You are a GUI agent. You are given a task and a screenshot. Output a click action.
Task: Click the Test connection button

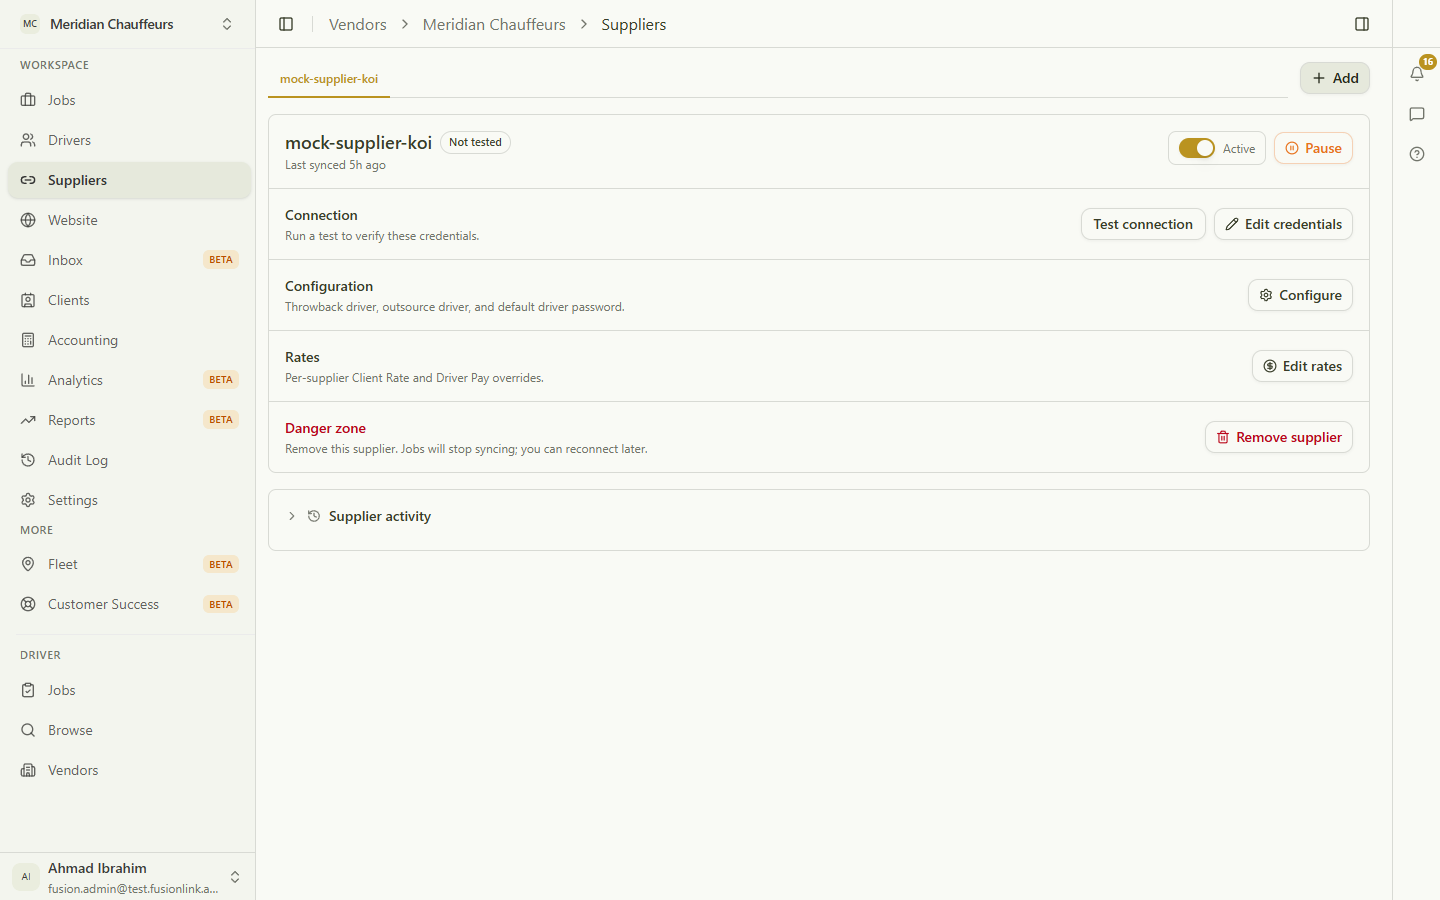[x=1143, y=224]
